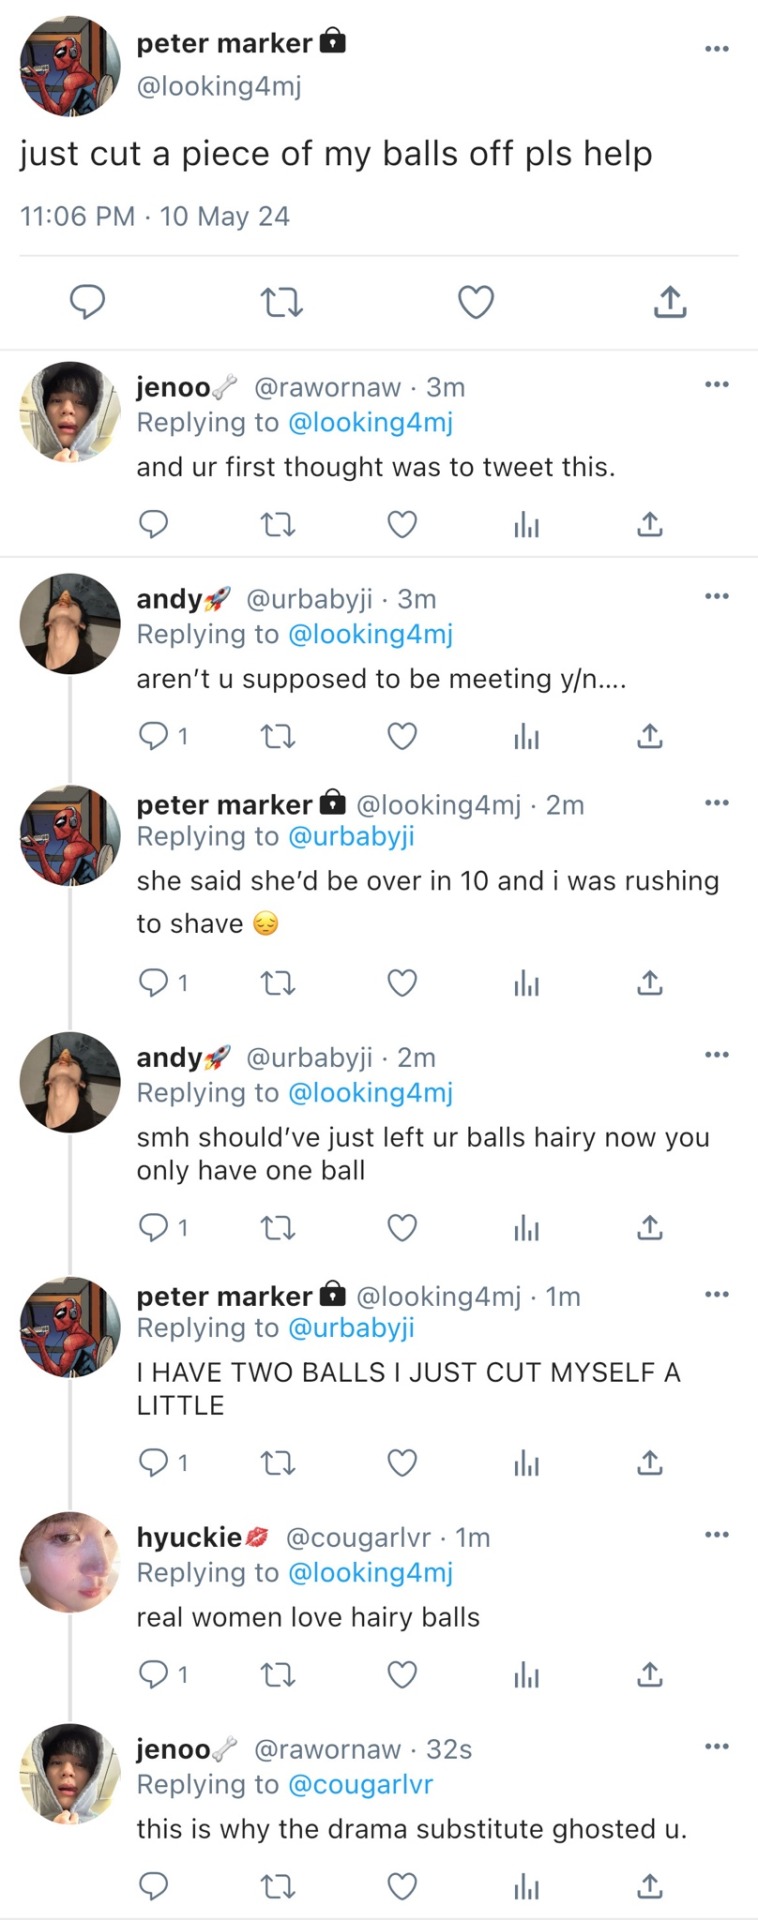This screenshot has width=758, height=1920.
Task: Open three-dot menu on jenoo's first reply
Action: pos(716,384)
